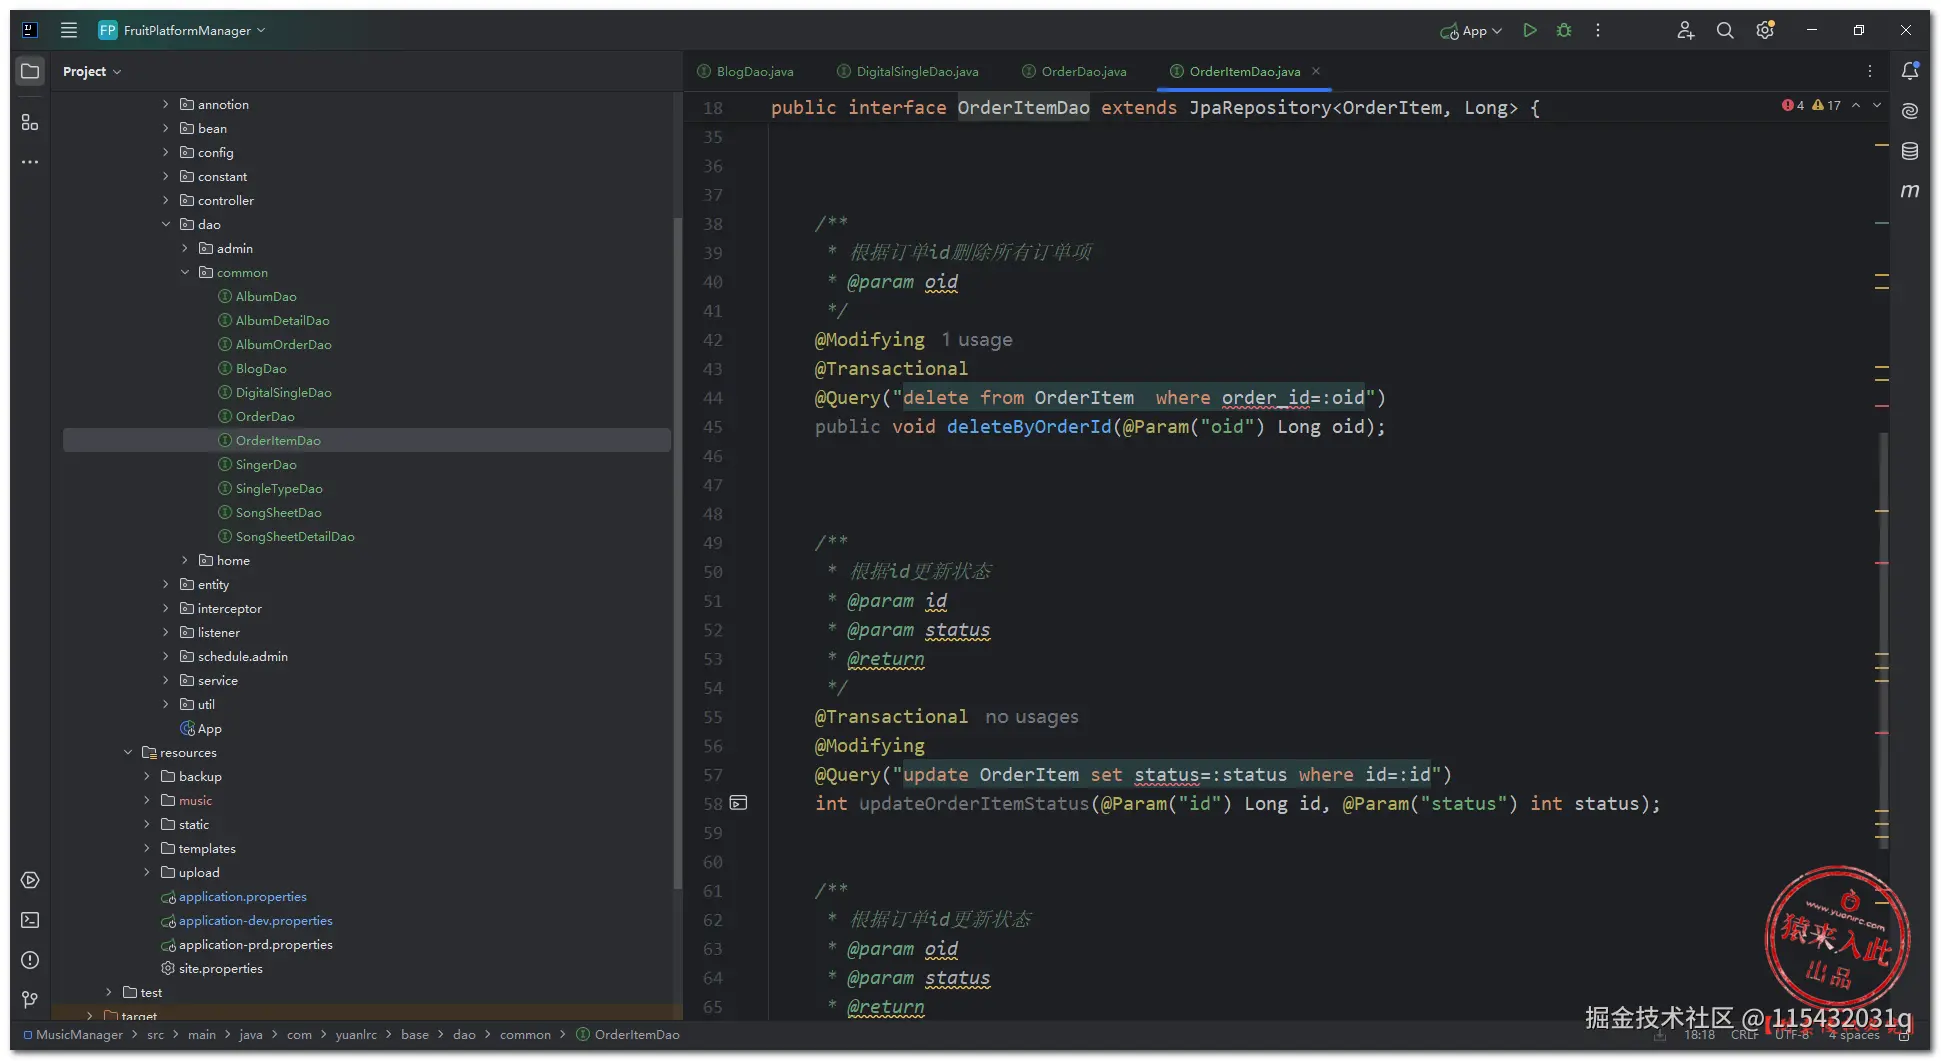Open the Project view dropdown
Image resolution: width=1941 pixels, height=1061 pixels.
(92, 71)
